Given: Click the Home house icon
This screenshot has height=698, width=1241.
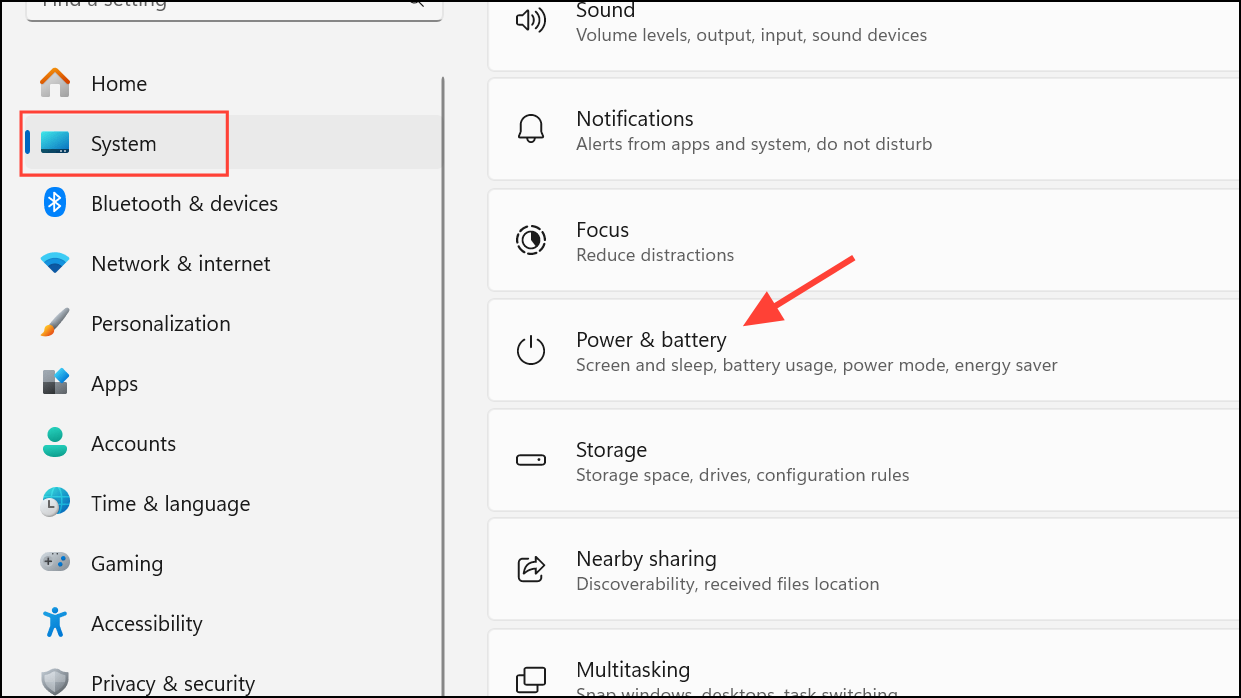Looking at the screenshot, I should [x=55, y=83].
